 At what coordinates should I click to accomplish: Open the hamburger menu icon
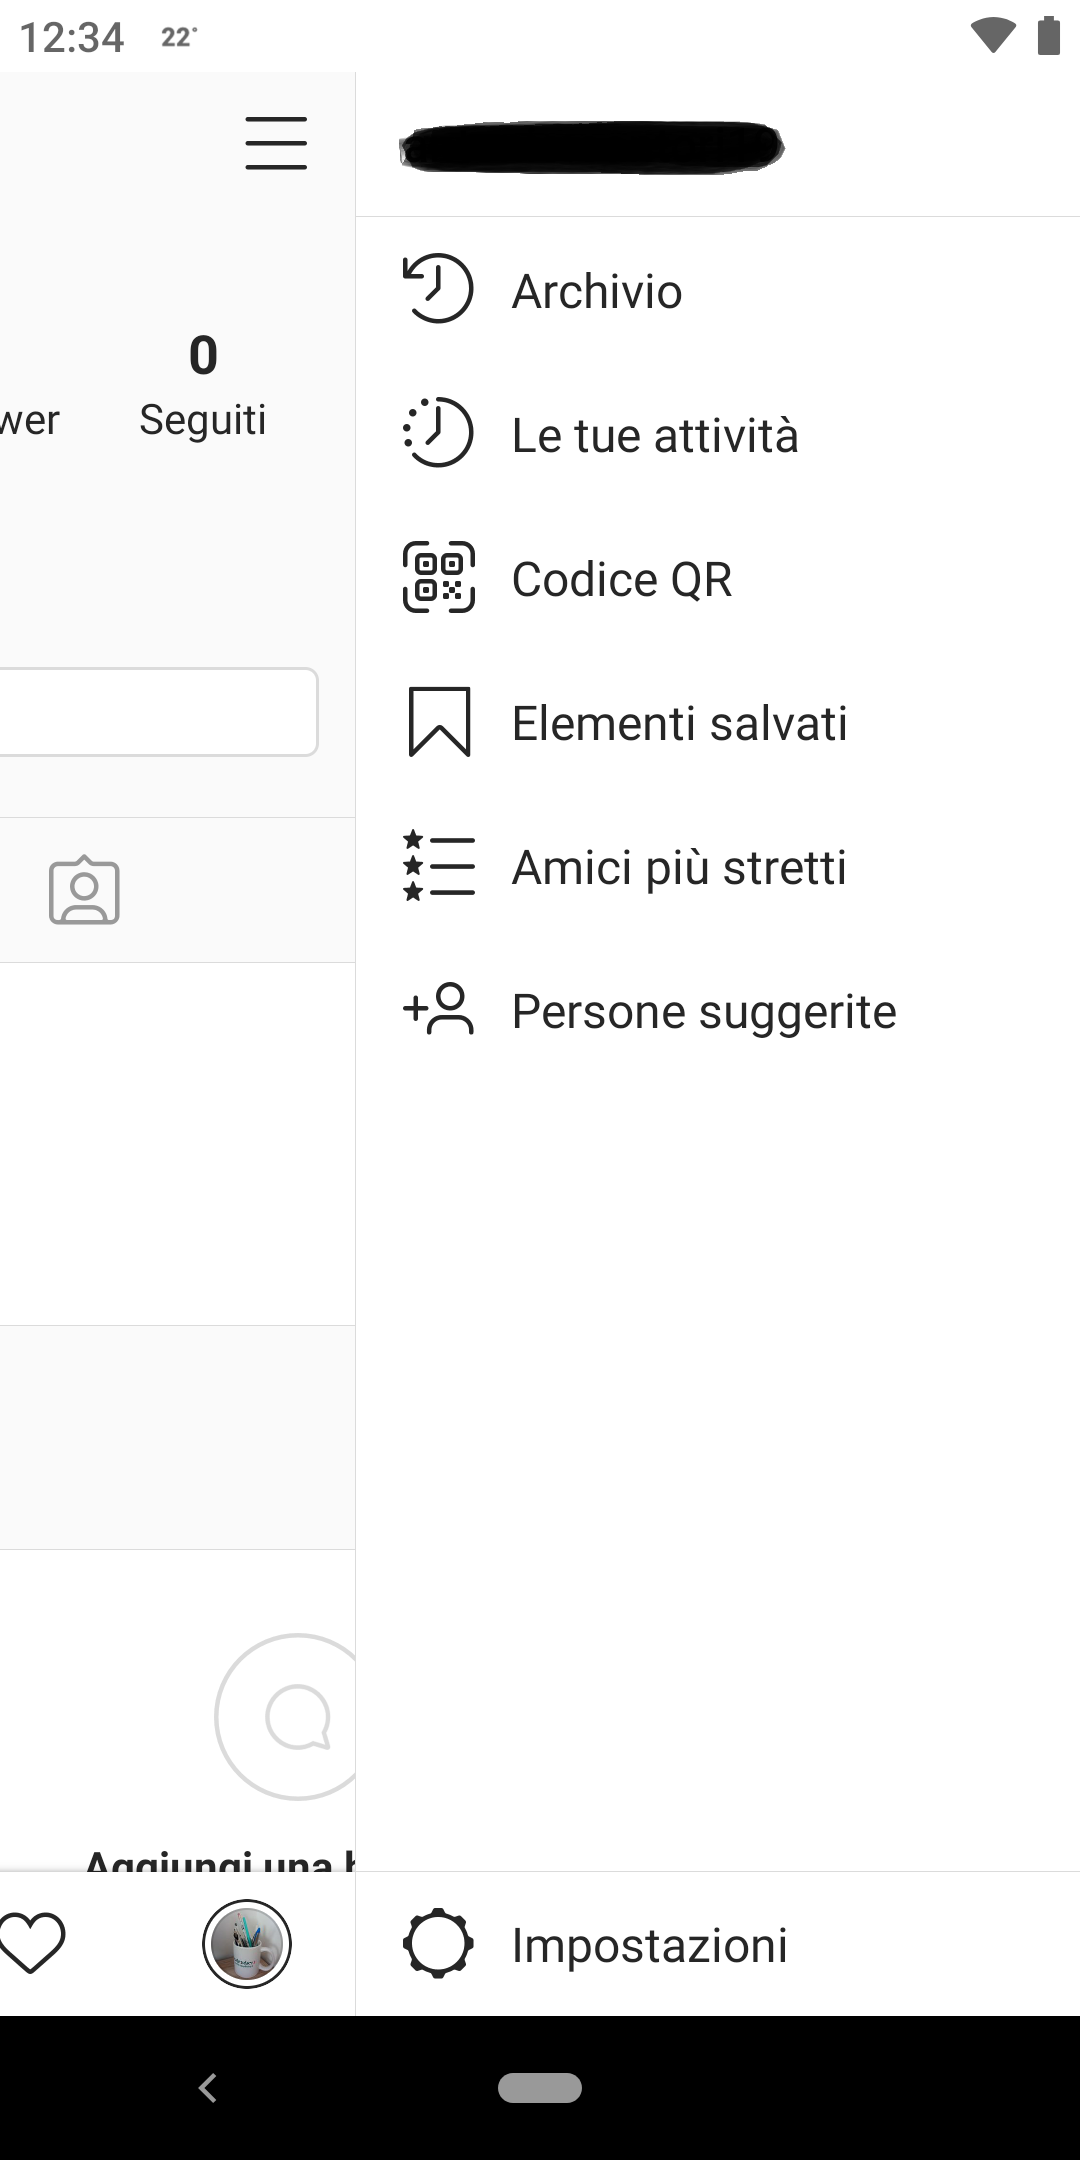pyautogui.click(x=276, y=143)
